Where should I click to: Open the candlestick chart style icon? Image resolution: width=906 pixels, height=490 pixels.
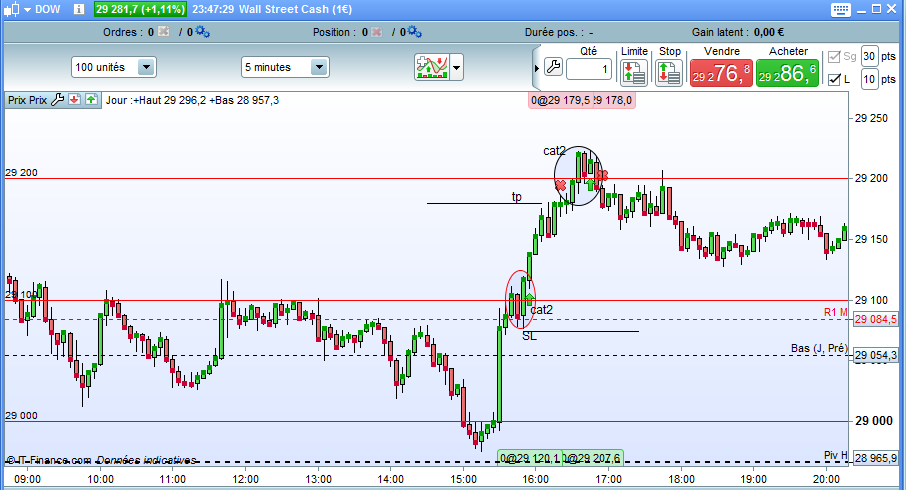pyautogui.click(x=14, y=9)
